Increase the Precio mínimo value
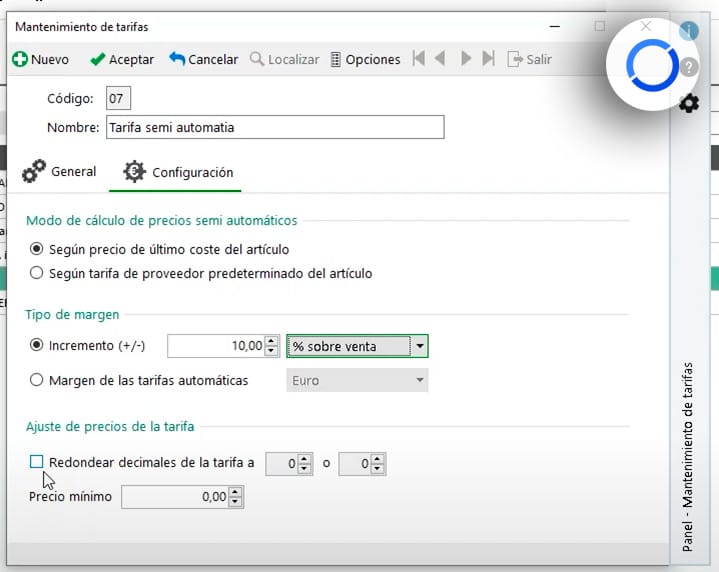 click(x=235, y=492)
